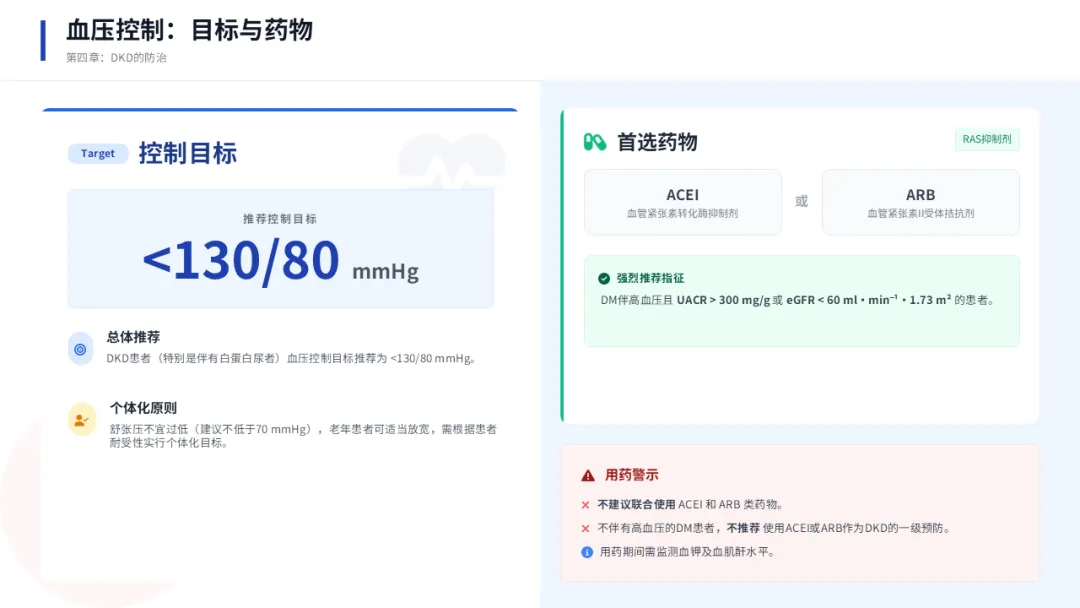This screenshot has width=1080, height=608.
Task: Click the slide title 血压控制：目标与药物
Action: [x=189, y=30]
